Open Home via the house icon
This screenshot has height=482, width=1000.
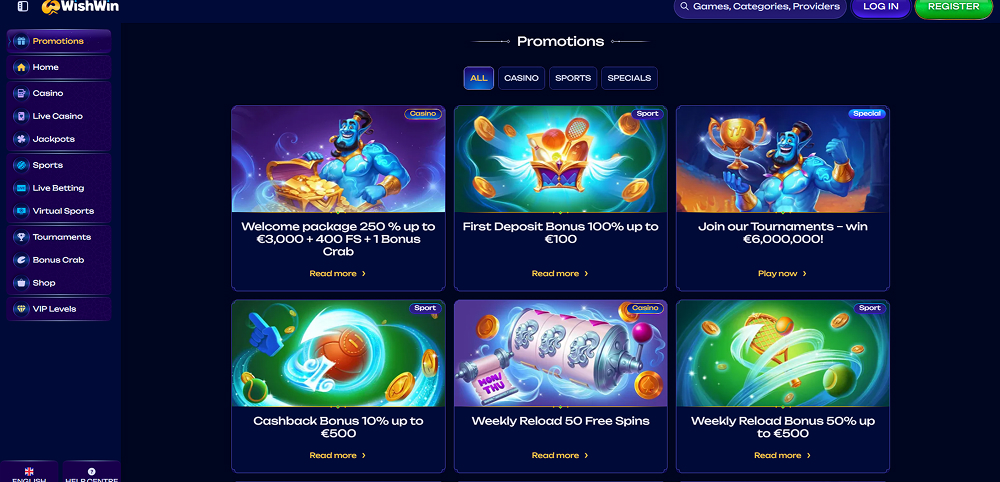click(x=22, y=67)
